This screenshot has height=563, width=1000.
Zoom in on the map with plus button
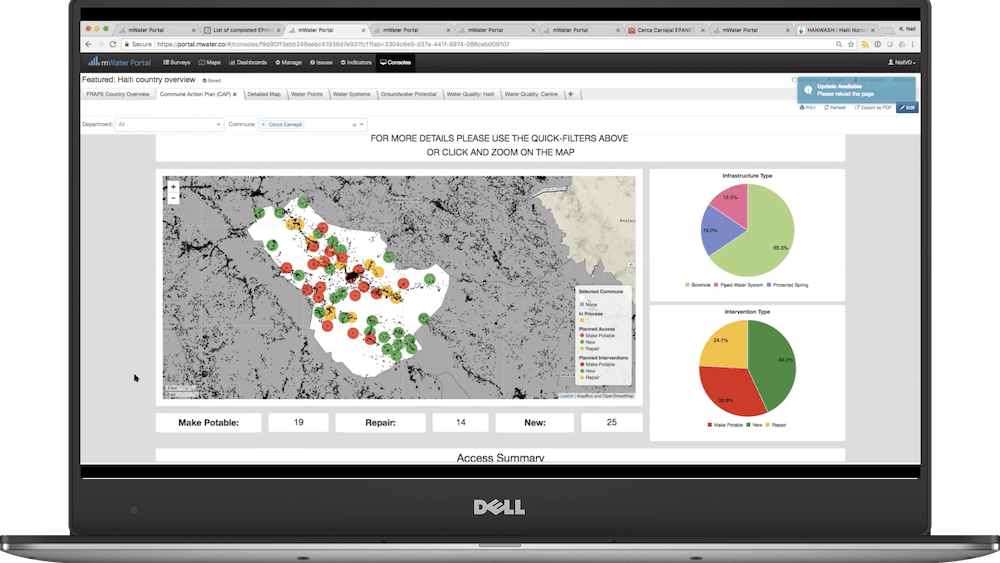point(173,187)
